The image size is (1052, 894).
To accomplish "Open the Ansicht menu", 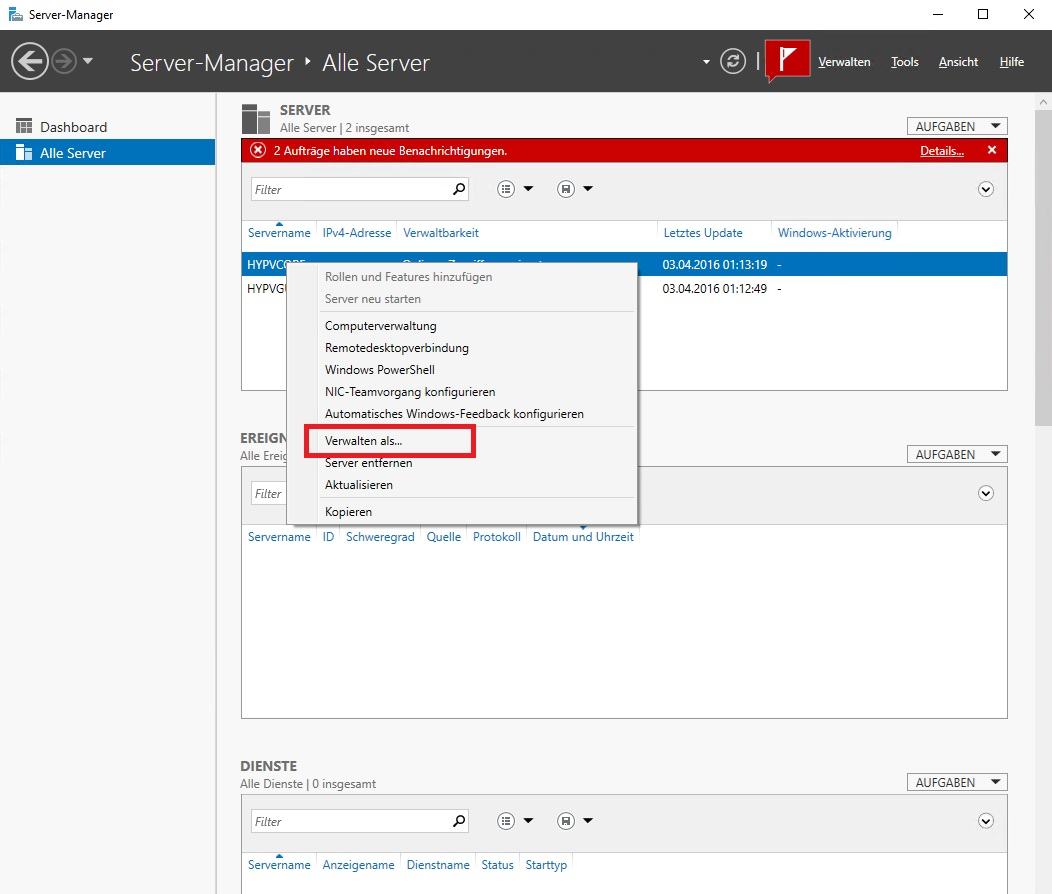I will (958, 62).
